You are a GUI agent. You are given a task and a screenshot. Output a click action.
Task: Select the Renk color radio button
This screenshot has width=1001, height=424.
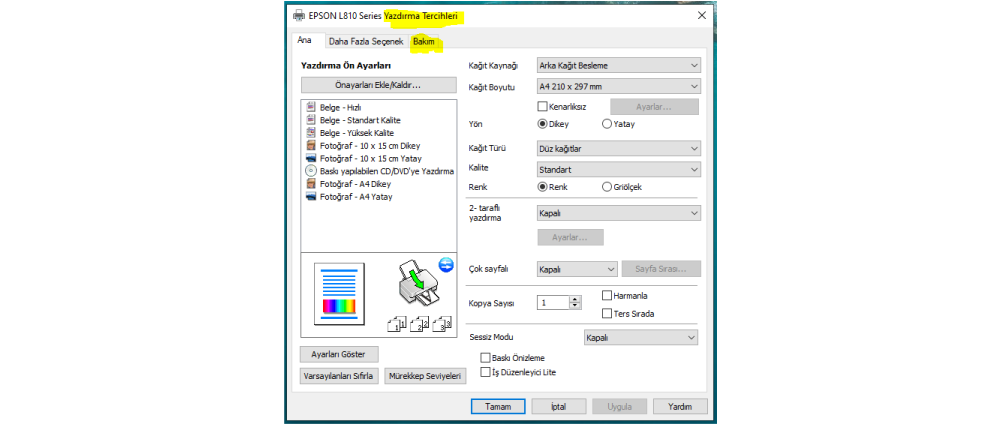tap(543, 187)
